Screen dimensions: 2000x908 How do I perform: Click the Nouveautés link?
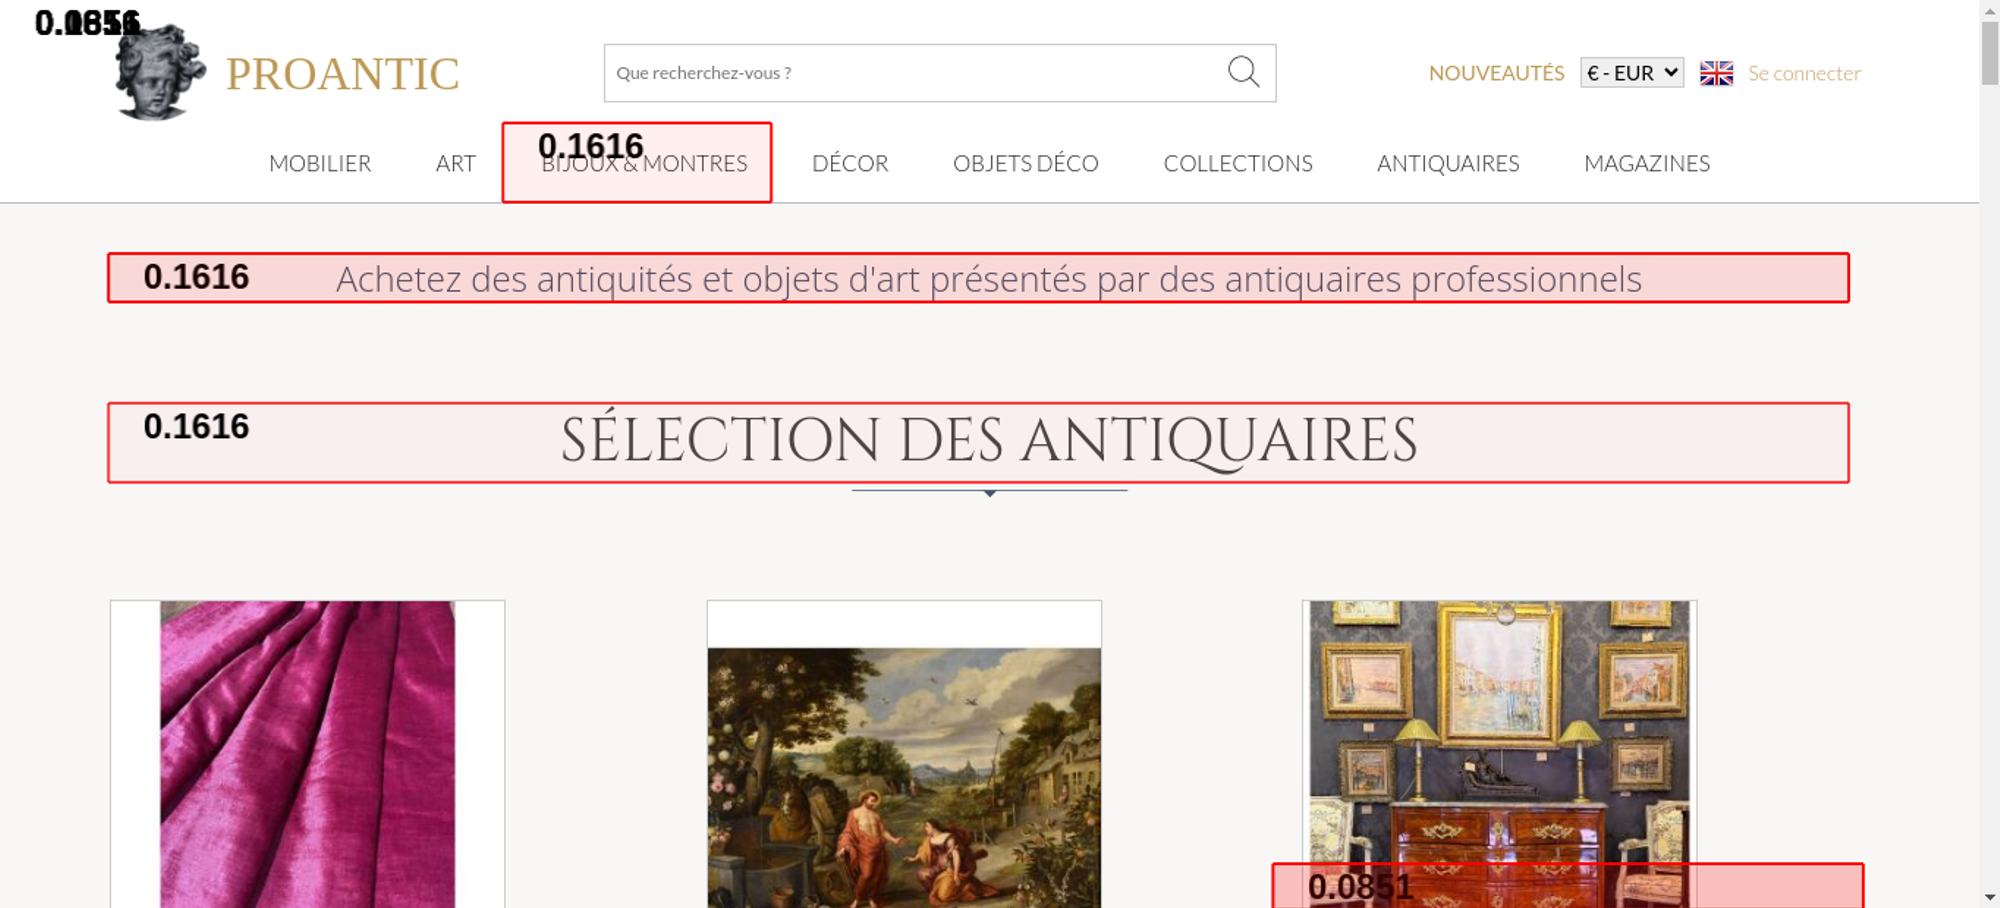click(x=1495, y=73)
